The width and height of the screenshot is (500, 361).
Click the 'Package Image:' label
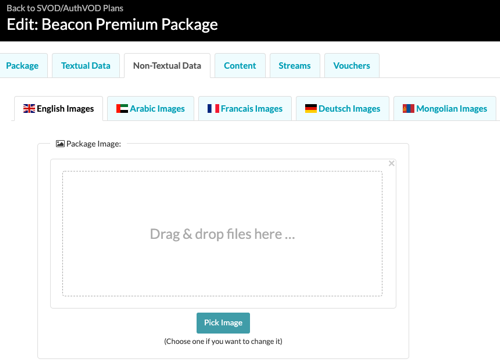(x=94, y=144)
